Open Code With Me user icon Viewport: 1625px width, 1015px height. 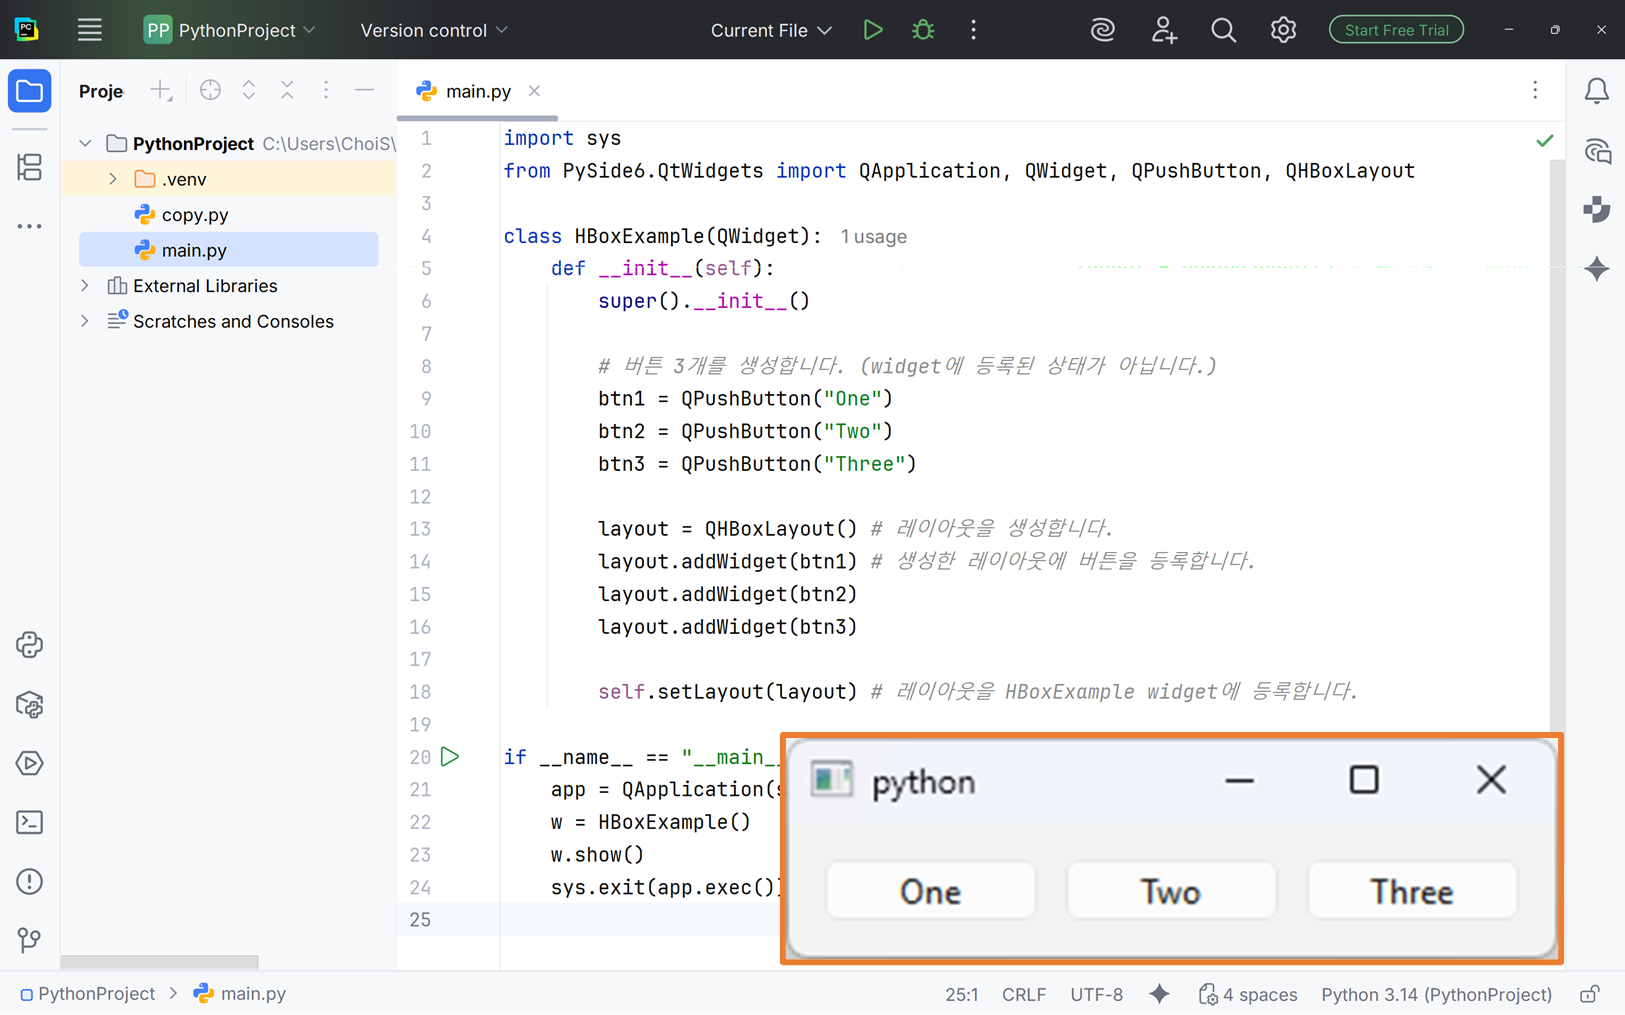[x=1163, y=30]
